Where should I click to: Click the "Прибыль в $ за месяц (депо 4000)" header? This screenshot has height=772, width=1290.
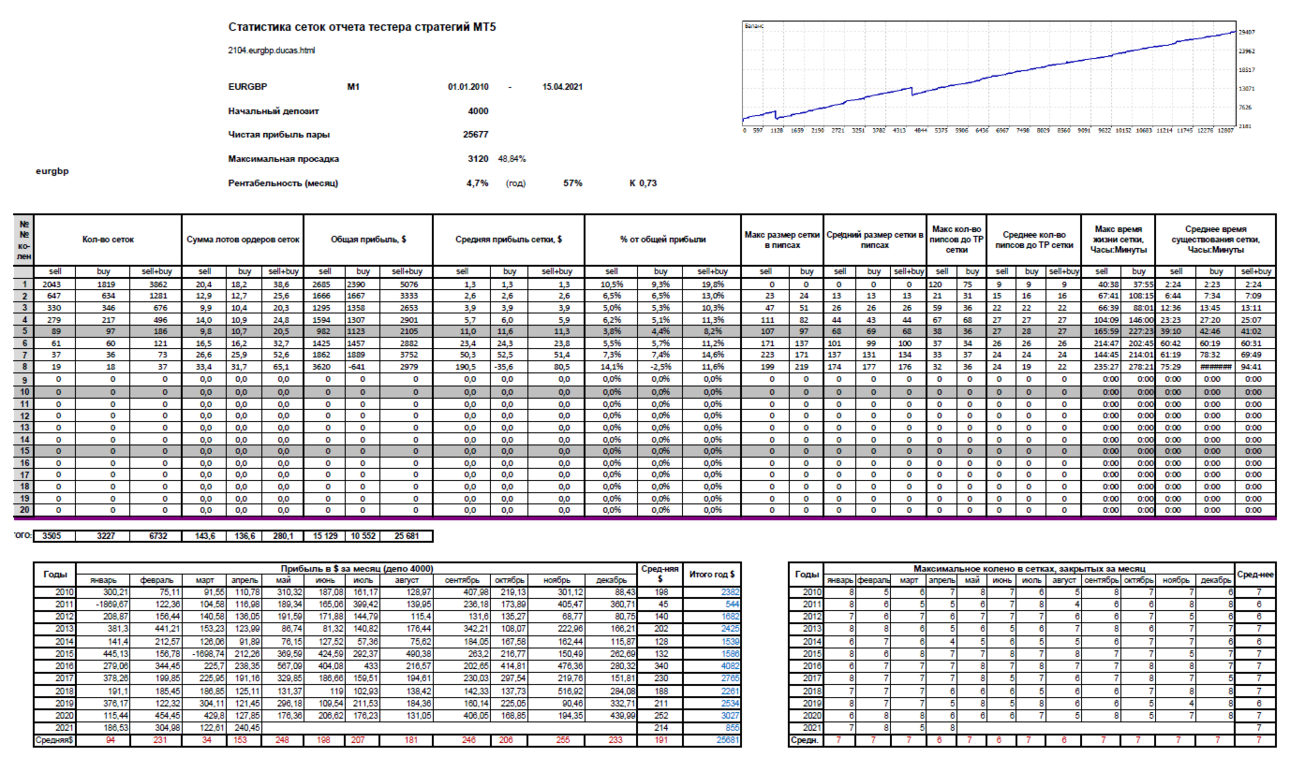357,568
